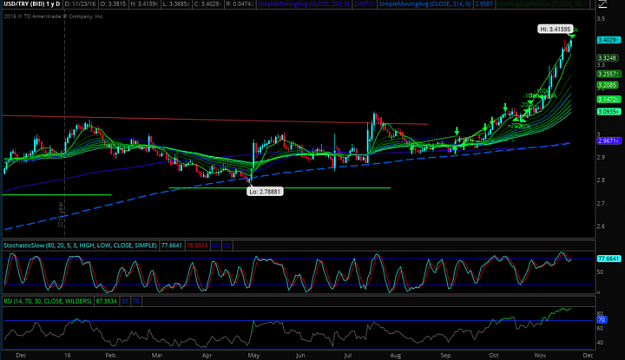This screenshot has width=625, height=360.
Task: Click the Hi: 3.41595 price bubble
Action: tap(555, 29)
